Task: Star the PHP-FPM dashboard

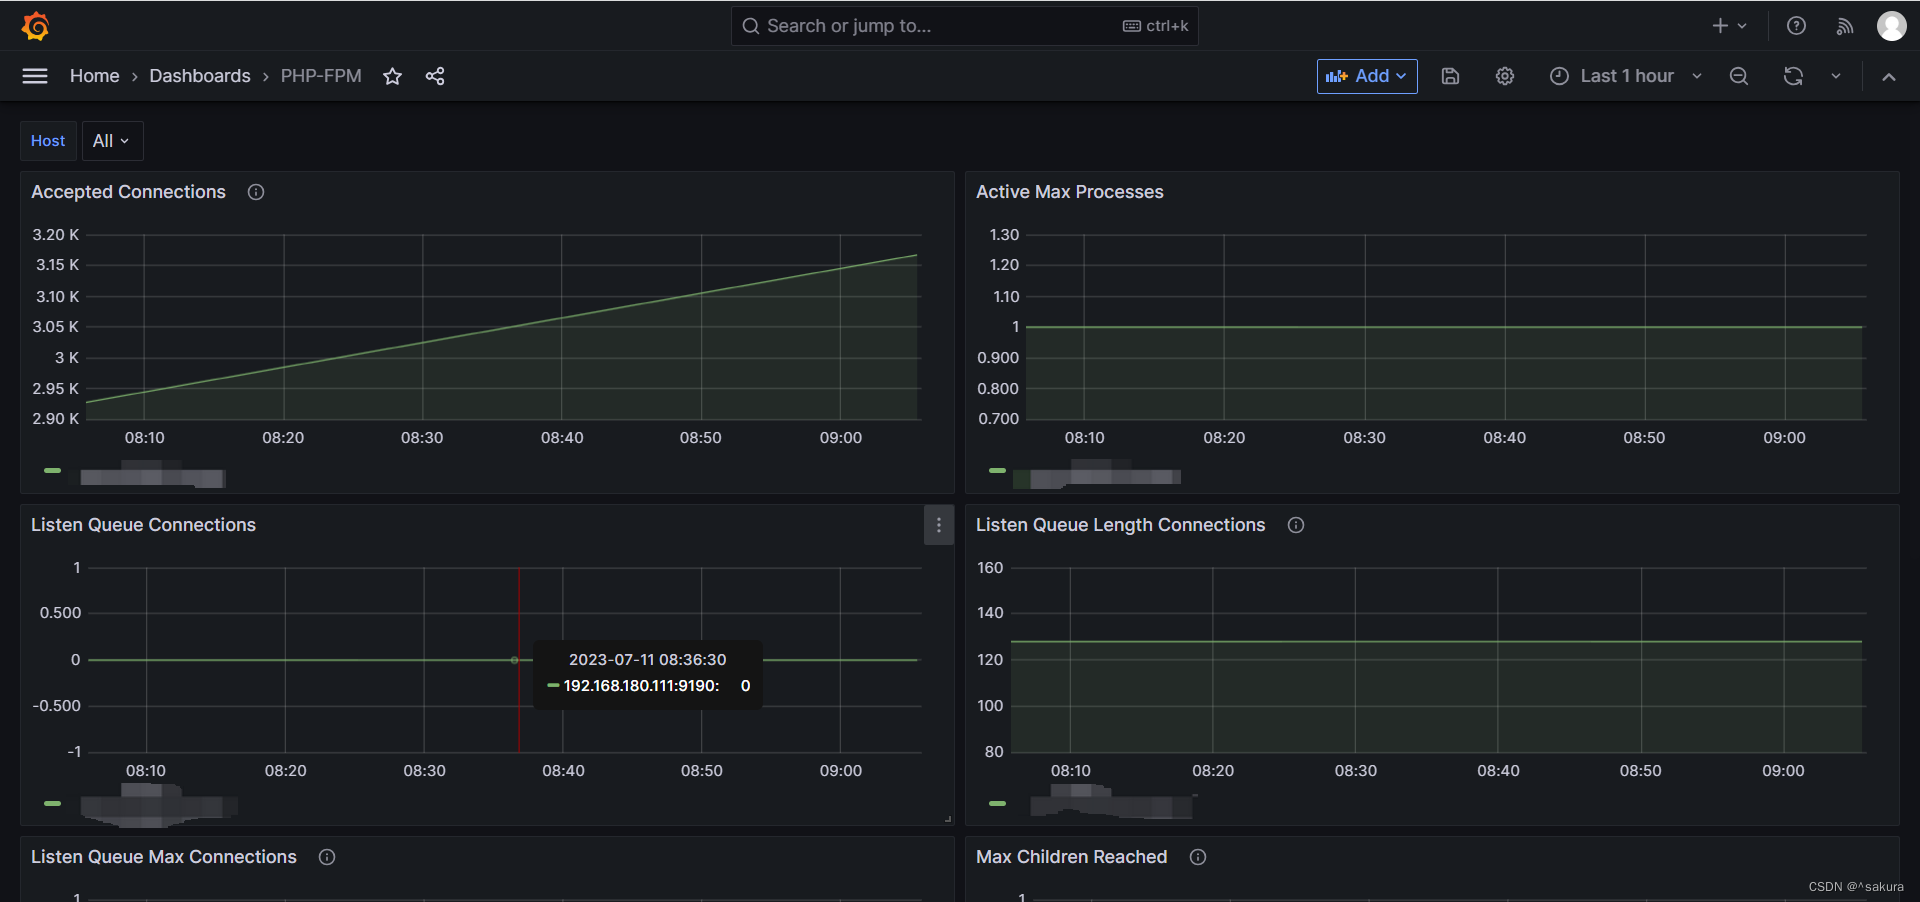Action: [x=392, y=76]
